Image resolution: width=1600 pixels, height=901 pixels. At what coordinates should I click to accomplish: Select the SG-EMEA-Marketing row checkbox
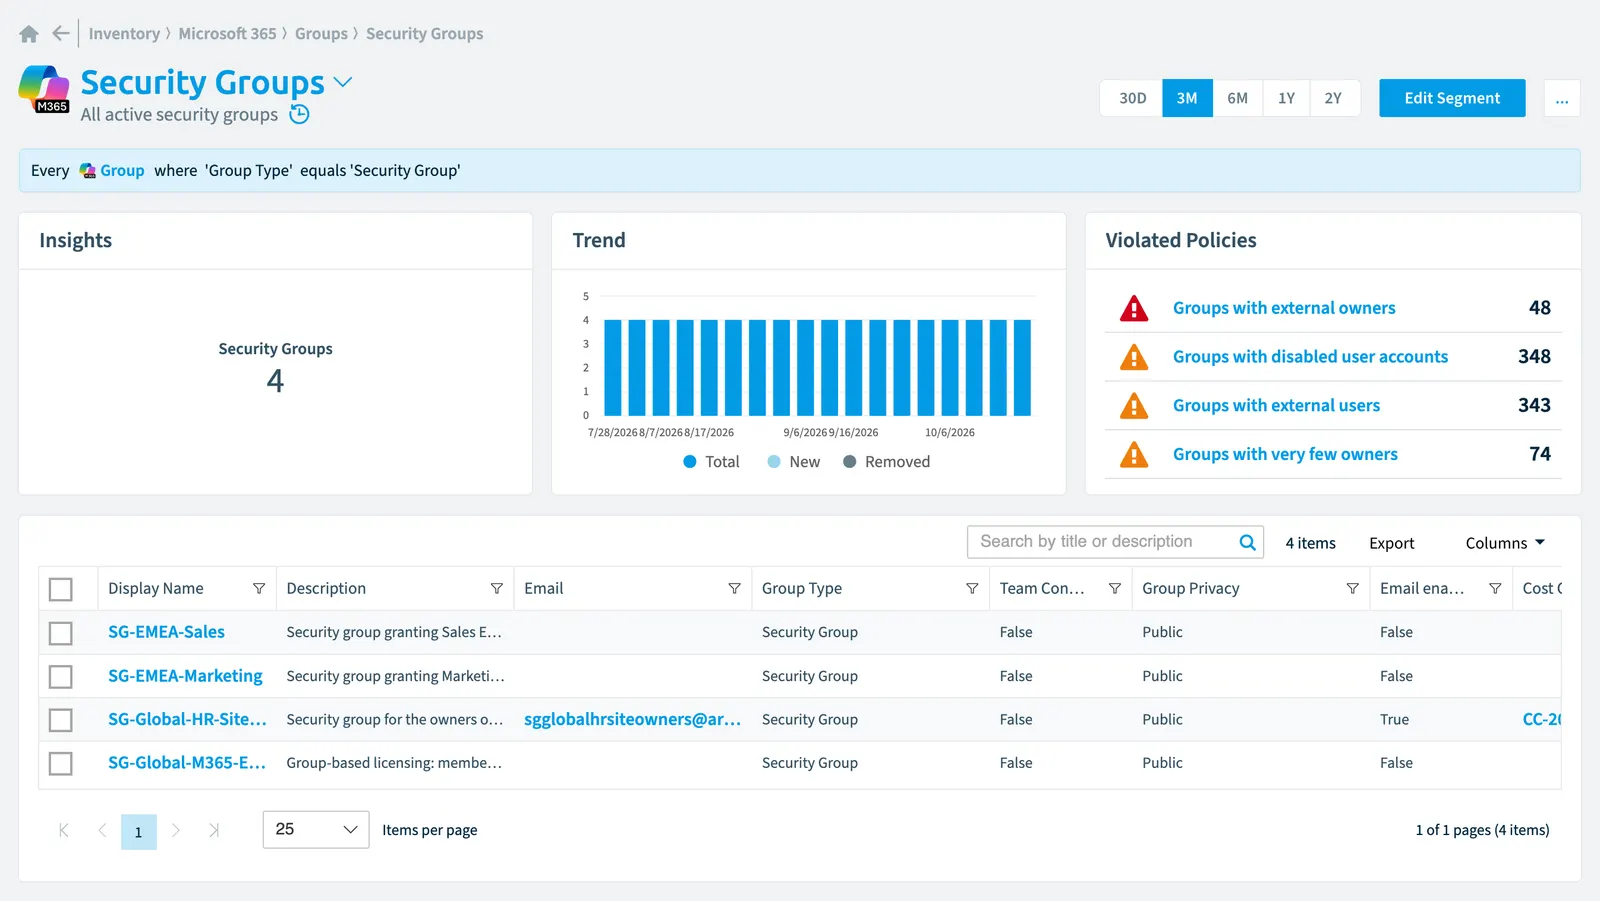61,677
